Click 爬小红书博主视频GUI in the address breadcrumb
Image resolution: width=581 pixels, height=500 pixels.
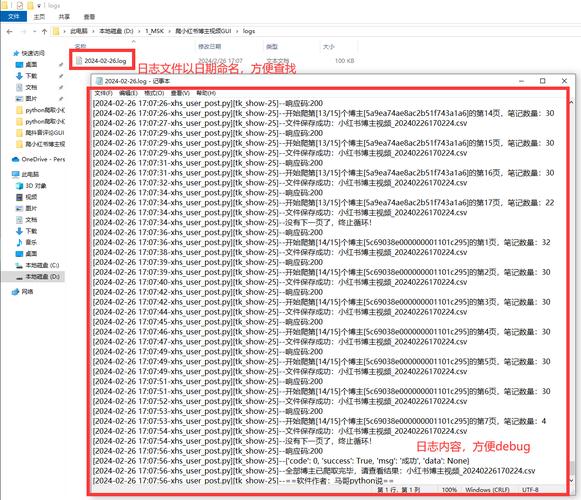coord(203,31)
